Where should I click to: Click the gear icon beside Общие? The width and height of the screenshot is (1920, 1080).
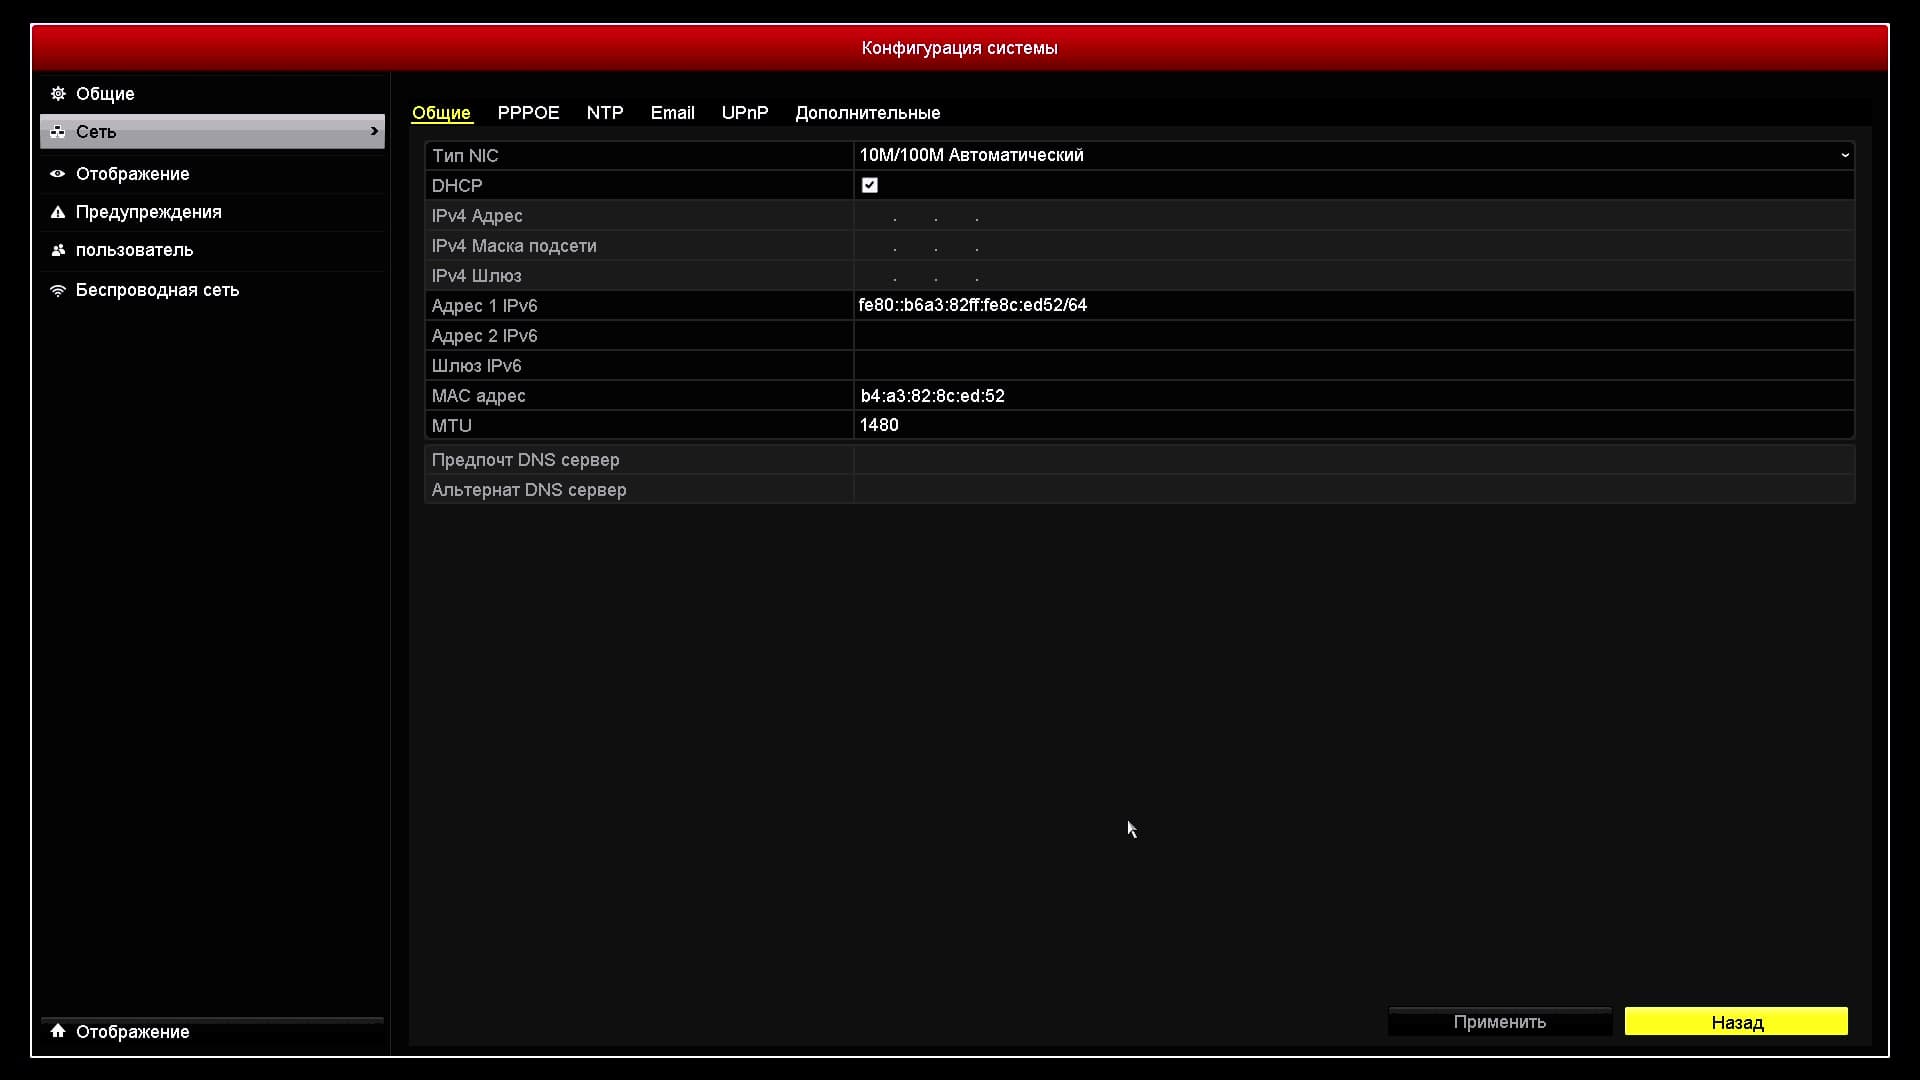[x=58, y=93]
